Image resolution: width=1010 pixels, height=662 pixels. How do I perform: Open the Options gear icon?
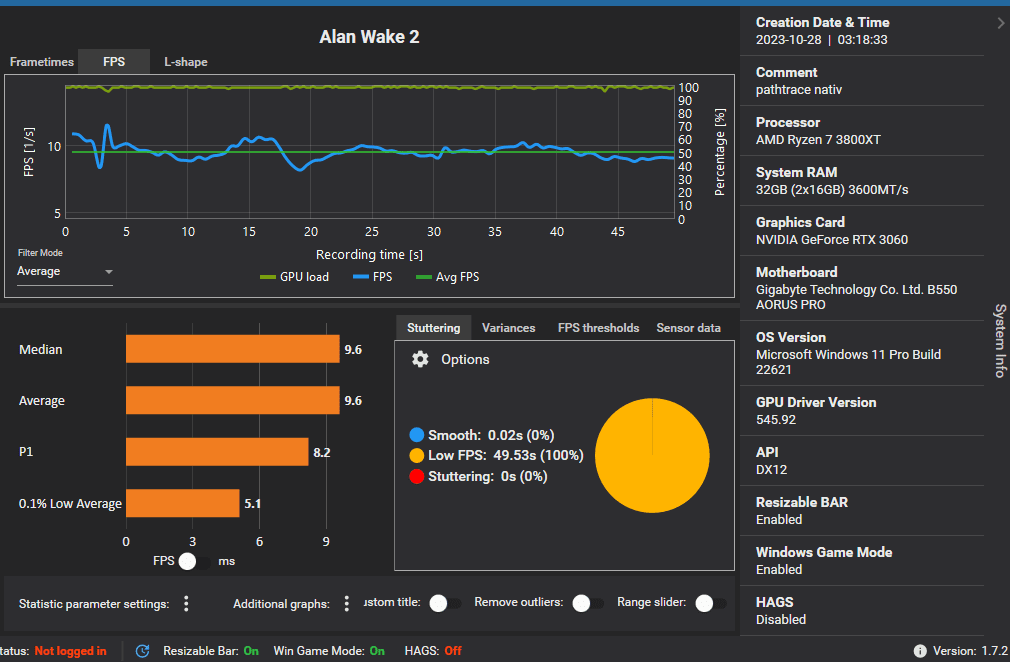(x=420, y=359)
